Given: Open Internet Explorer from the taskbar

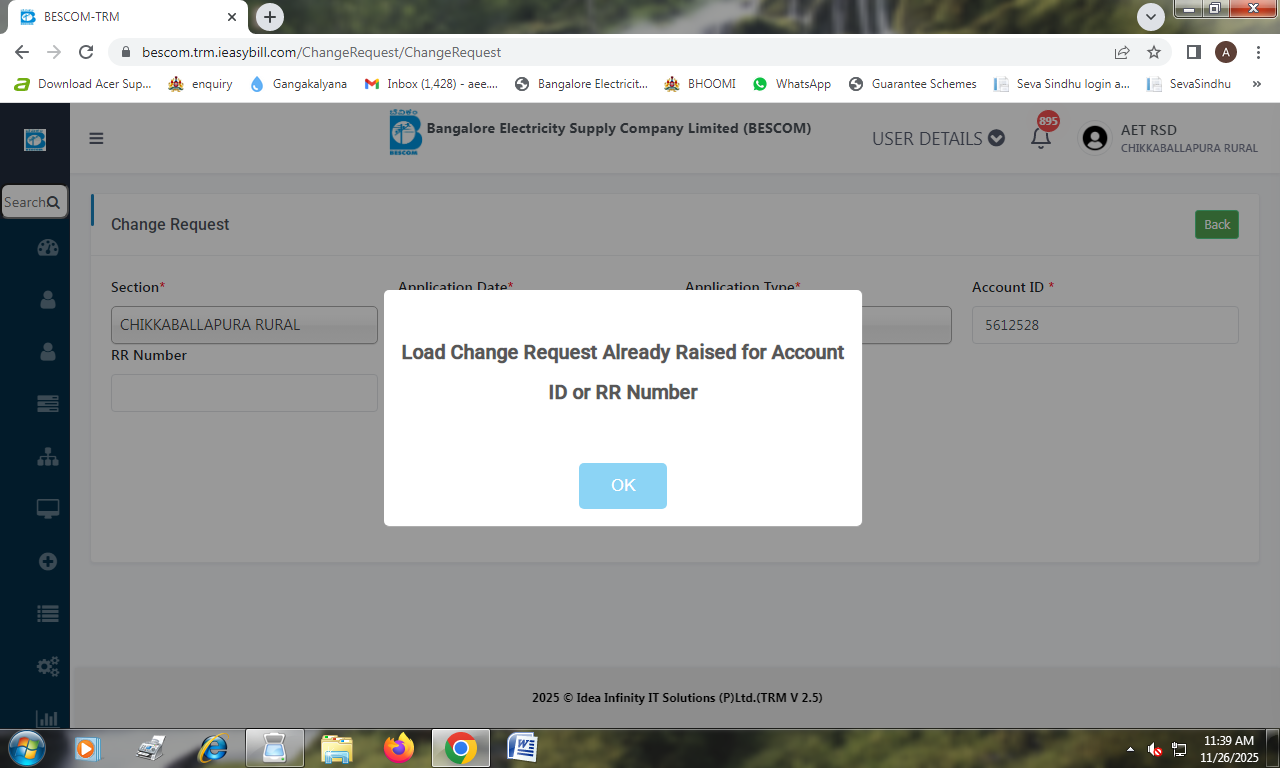Looking at the screenshot, I should pyautogui.click(x=212, y=747).
